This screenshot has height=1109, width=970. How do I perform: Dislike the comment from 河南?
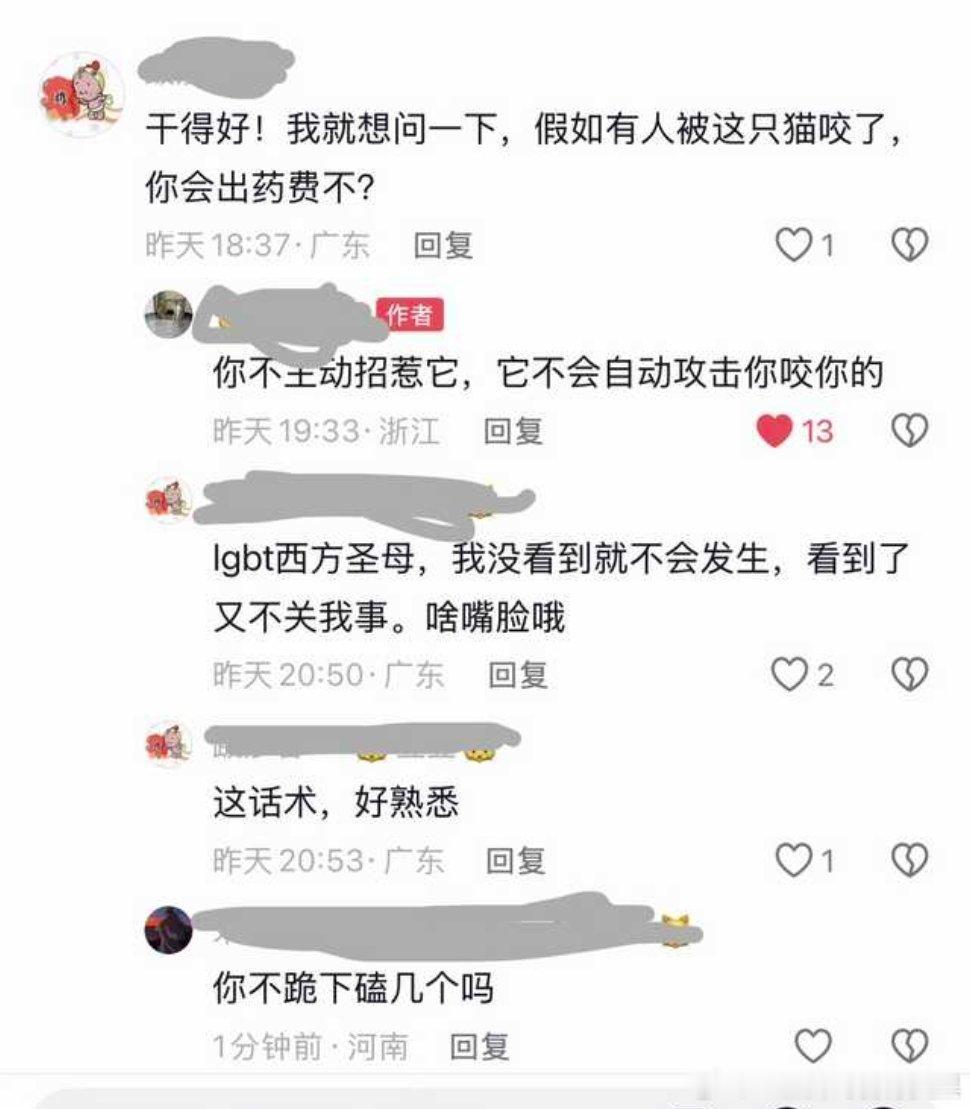point(909,1045)
